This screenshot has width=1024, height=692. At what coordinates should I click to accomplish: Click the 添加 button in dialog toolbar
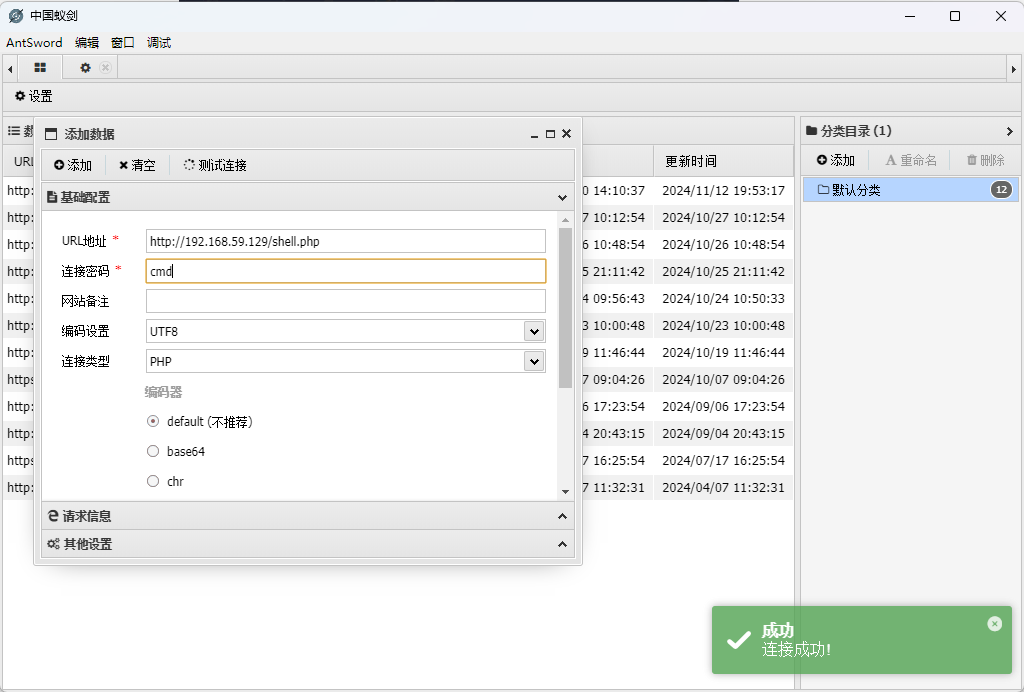[x=73, y=165]
